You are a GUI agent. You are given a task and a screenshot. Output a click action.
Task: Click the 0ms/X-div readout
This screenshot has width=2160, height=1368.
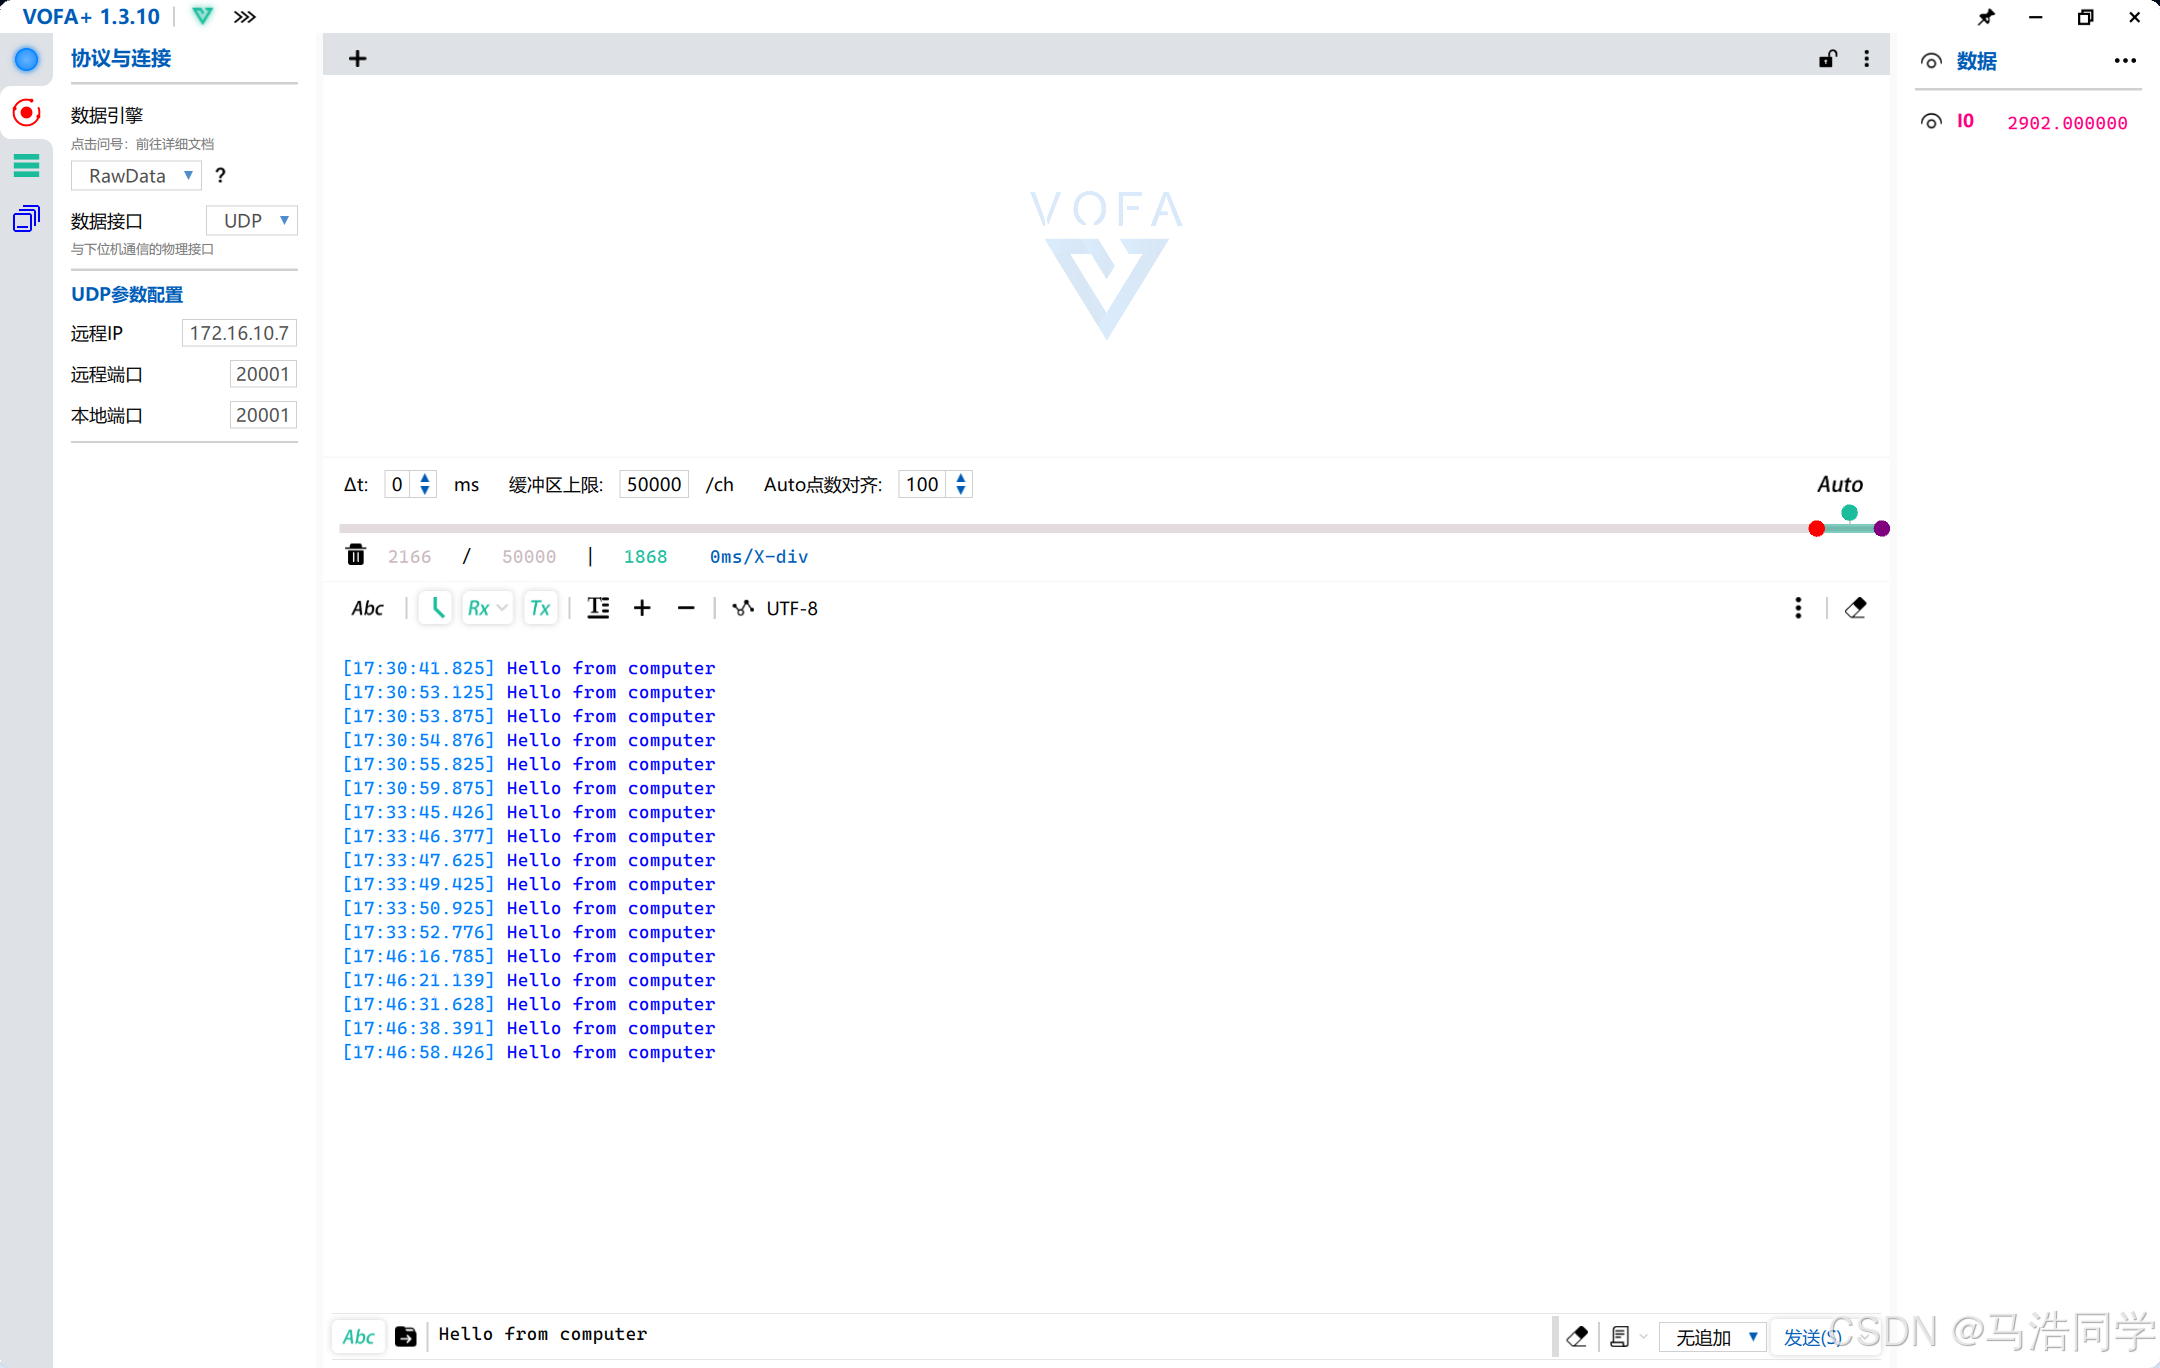[x=759, y=557]
